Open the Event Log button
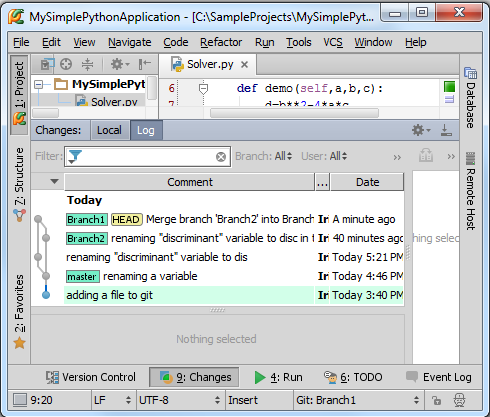The height and width of the screenshot is (417, 490). [439, 377]
